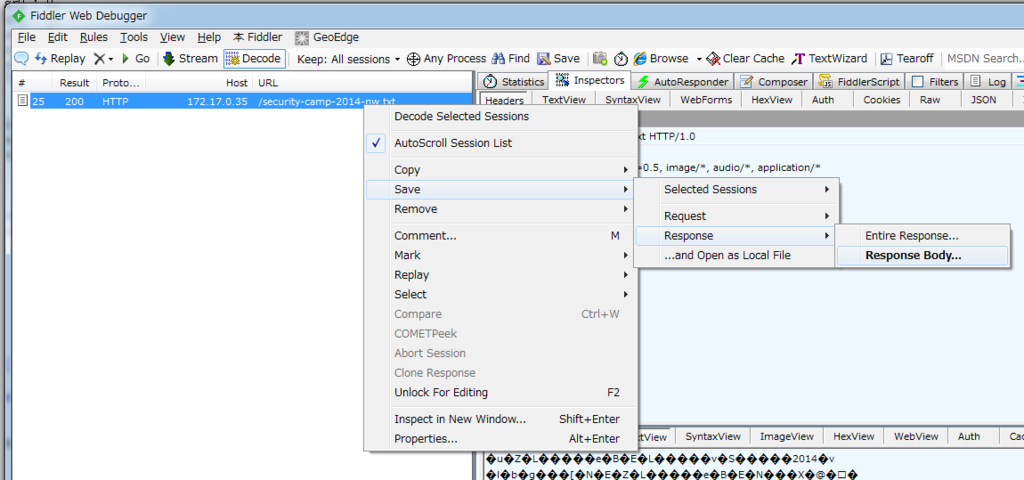Screen dimensions: 1024x480
Task: Select the Raw inspector tab
Action: pos(930,100)
